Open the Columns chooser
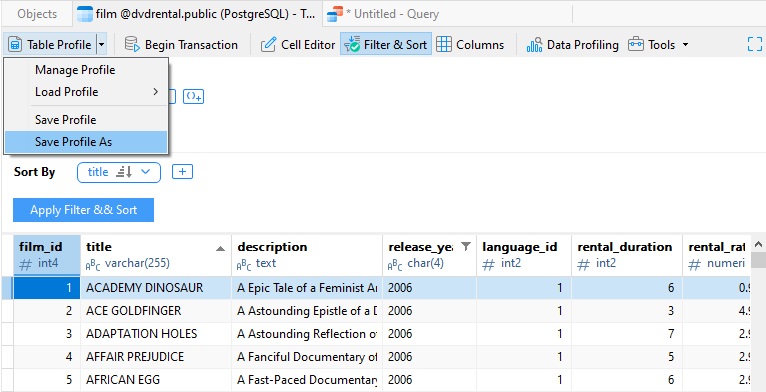The width and height of the screenshot is (766, 392). [470, 45]
